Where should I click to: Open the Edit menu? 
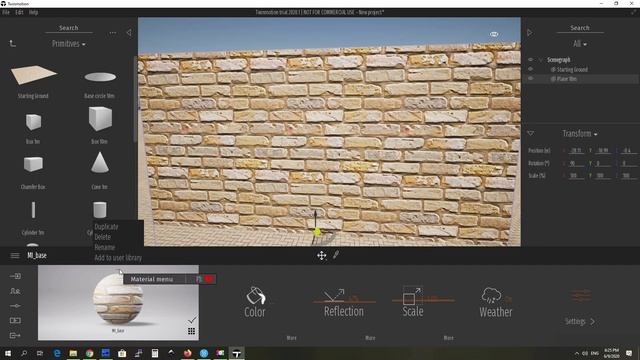click(x=19, y=12)
